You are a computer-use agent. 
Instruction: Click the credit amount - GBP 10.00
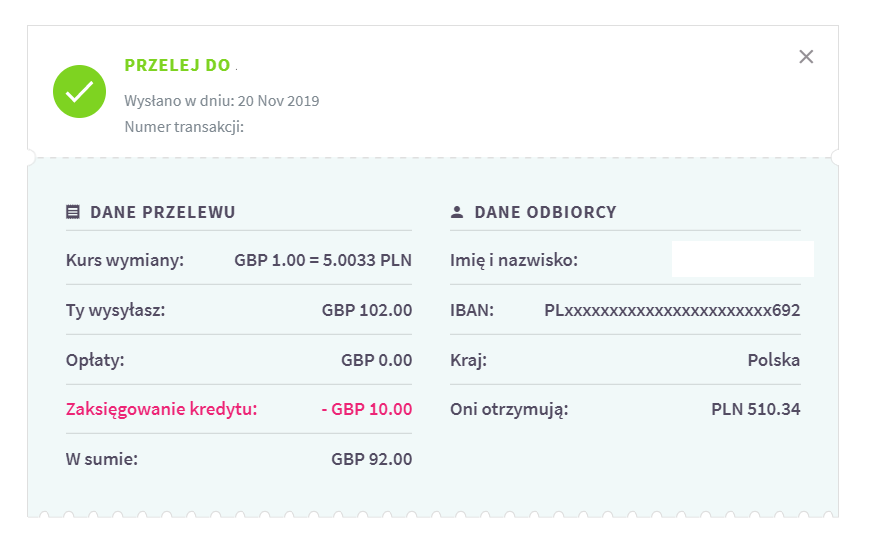pyautogui.click(x=366, y=408)
